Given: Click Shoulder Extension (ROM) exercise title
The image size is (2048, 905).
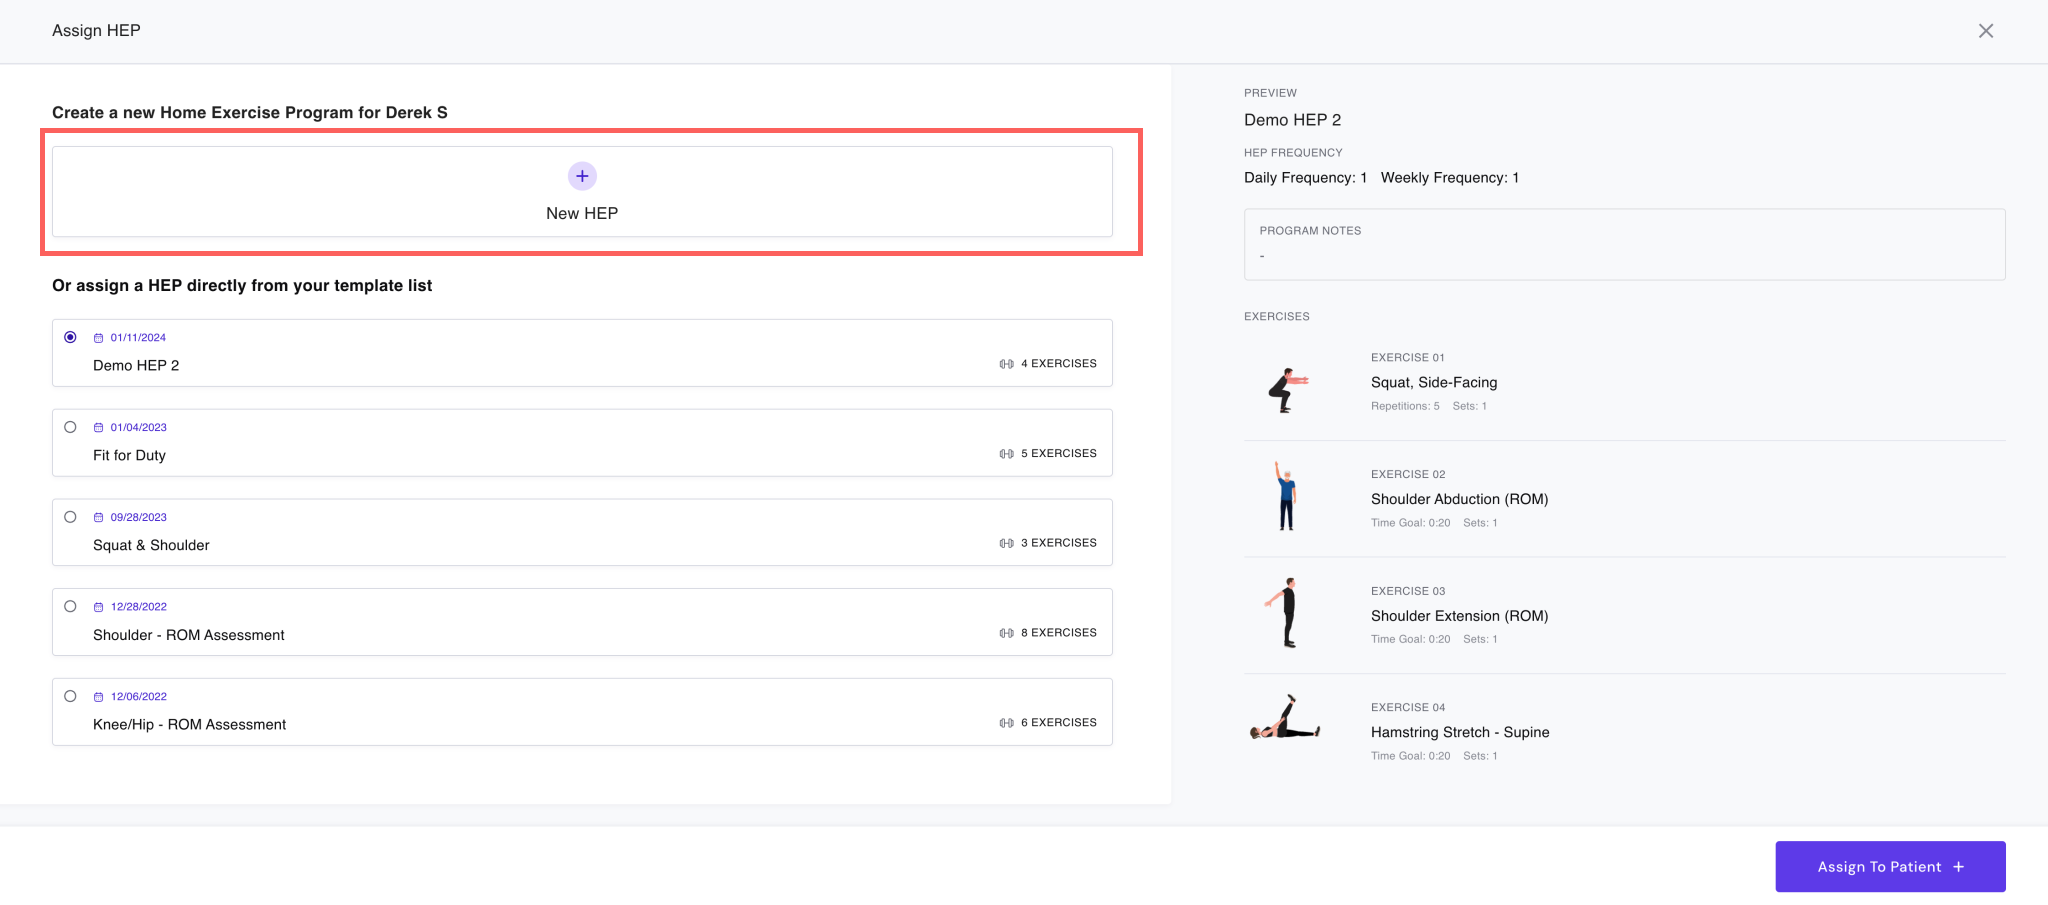Looking at the screenshot, I should 1459,616.
